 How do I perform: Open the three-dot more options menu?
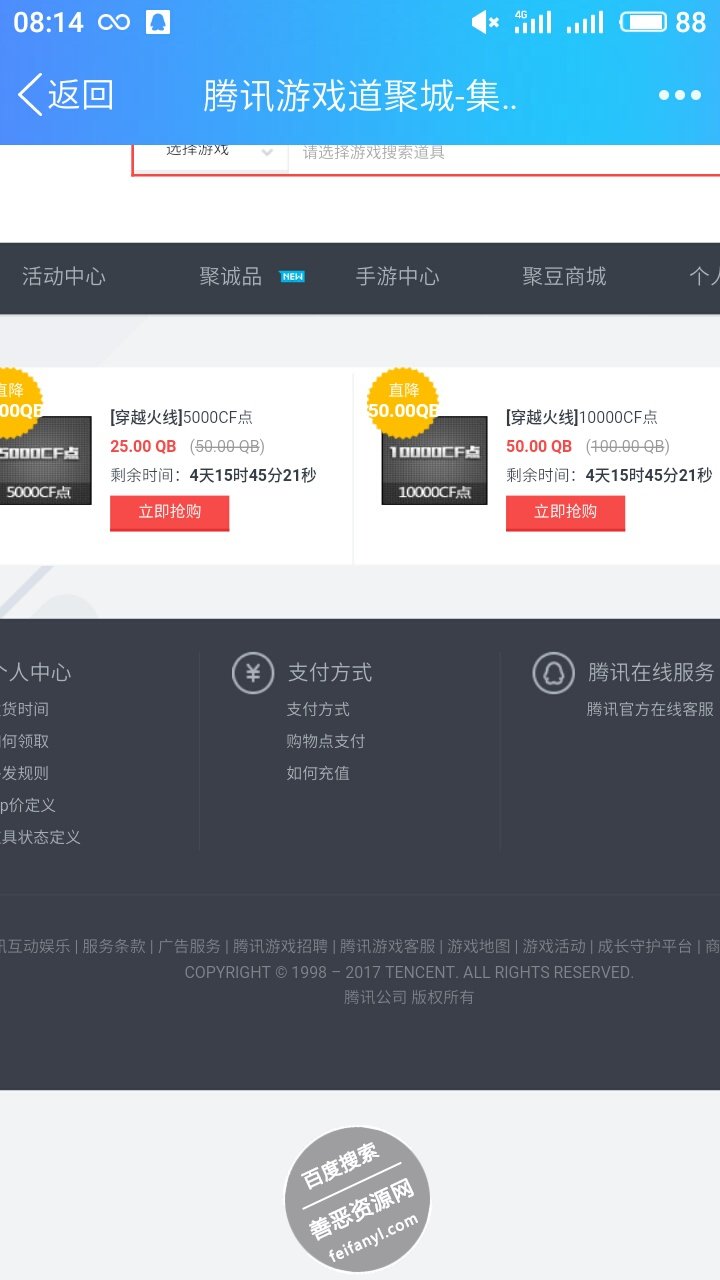679,95
